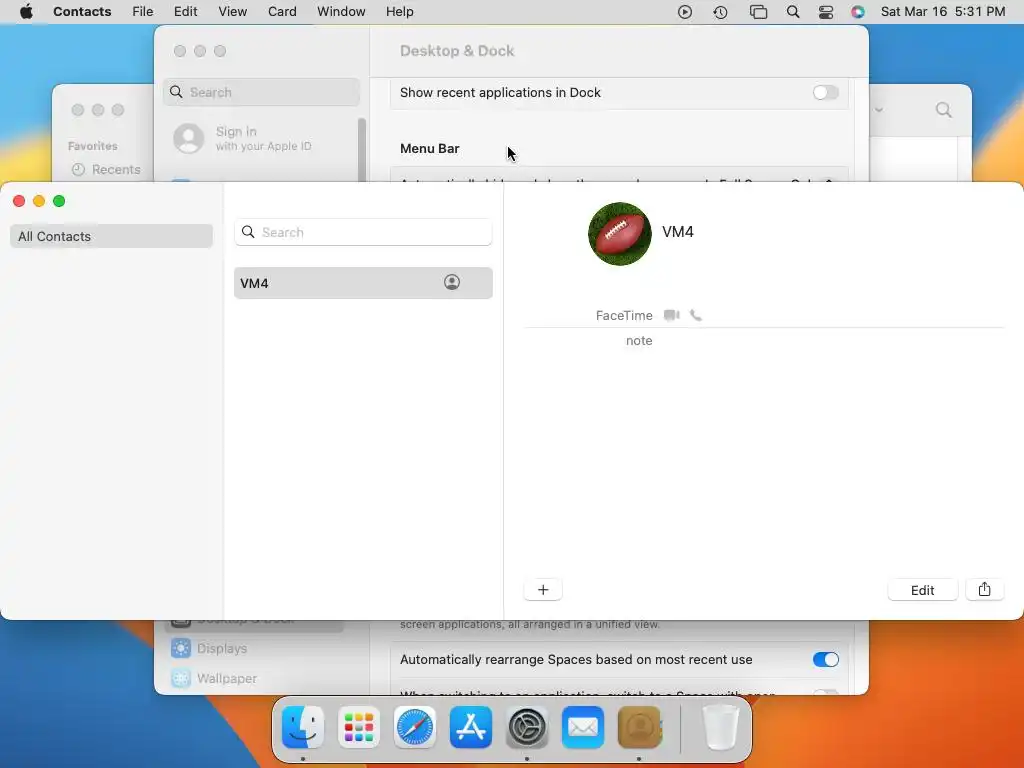Click the Stage Manager windows icon in menu bar

pos(758,12)
